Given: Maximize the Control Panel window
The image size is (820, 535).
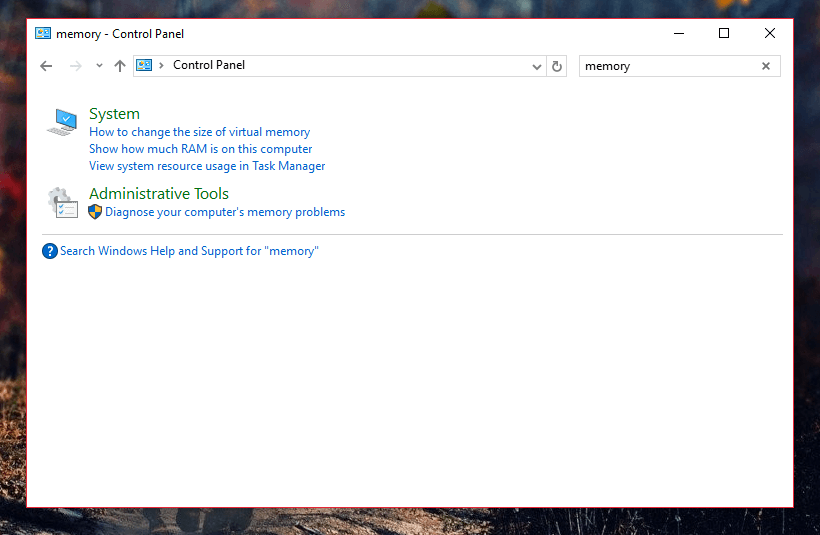Looking at the screenshot, I should click(x=724, y=33).
